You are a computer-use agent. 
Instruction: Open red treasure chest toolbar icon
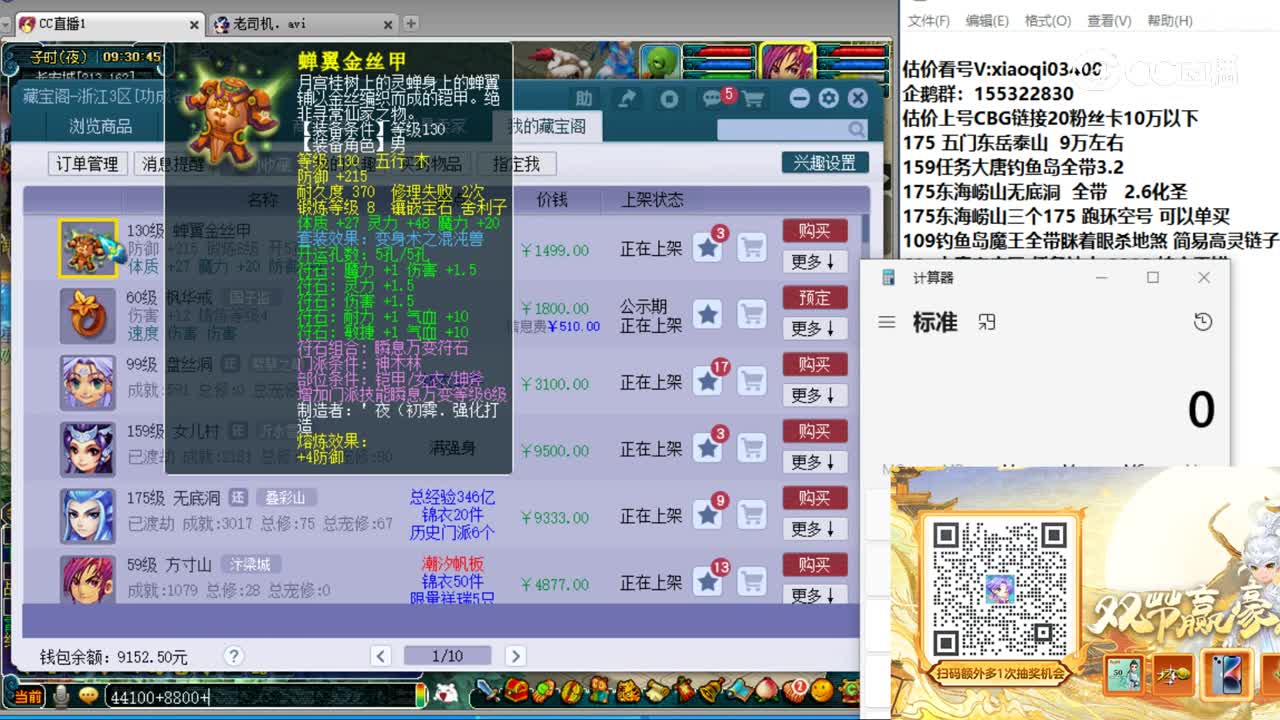(x=515, y=691)
